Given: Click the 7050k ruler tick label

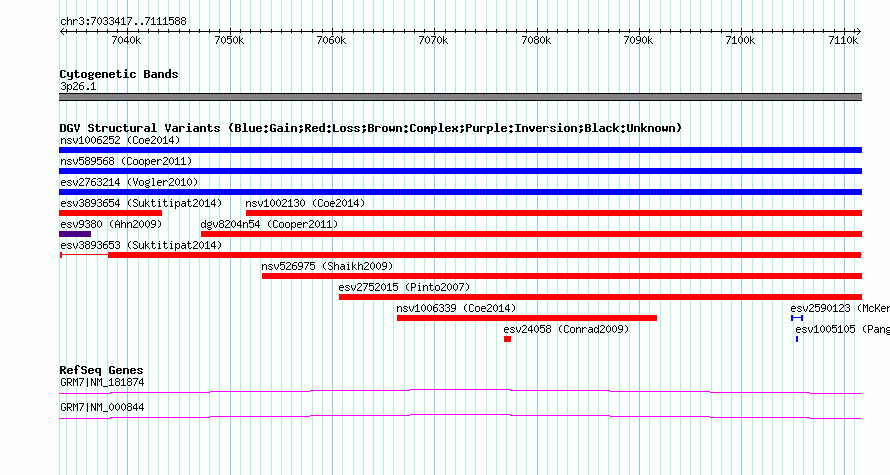Looking at the screenshot, I should pos(229,40).
